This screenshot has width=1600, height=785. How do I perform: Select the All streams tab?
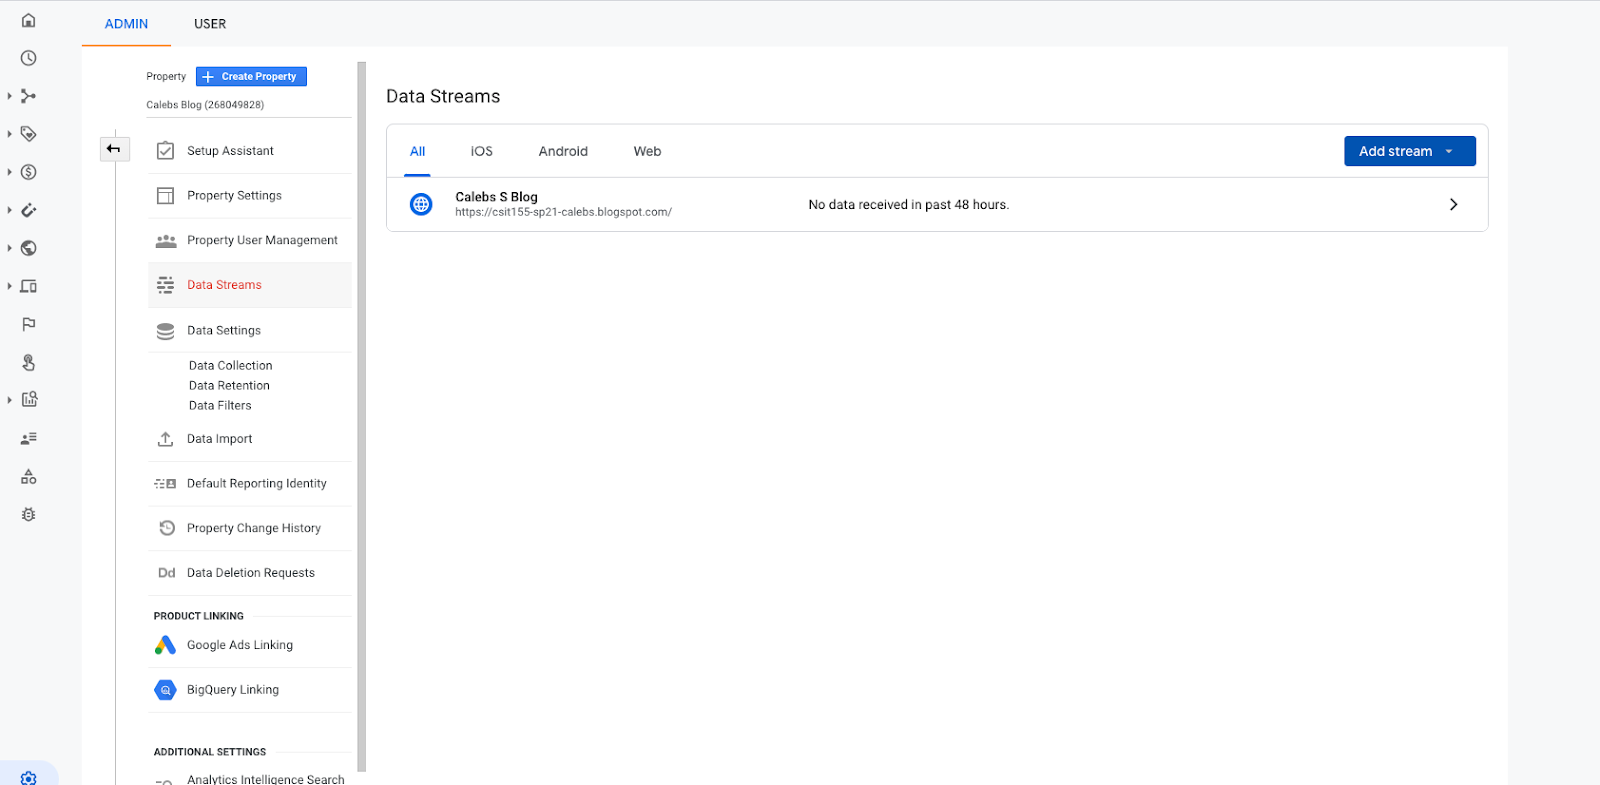[x=418, y=152]
